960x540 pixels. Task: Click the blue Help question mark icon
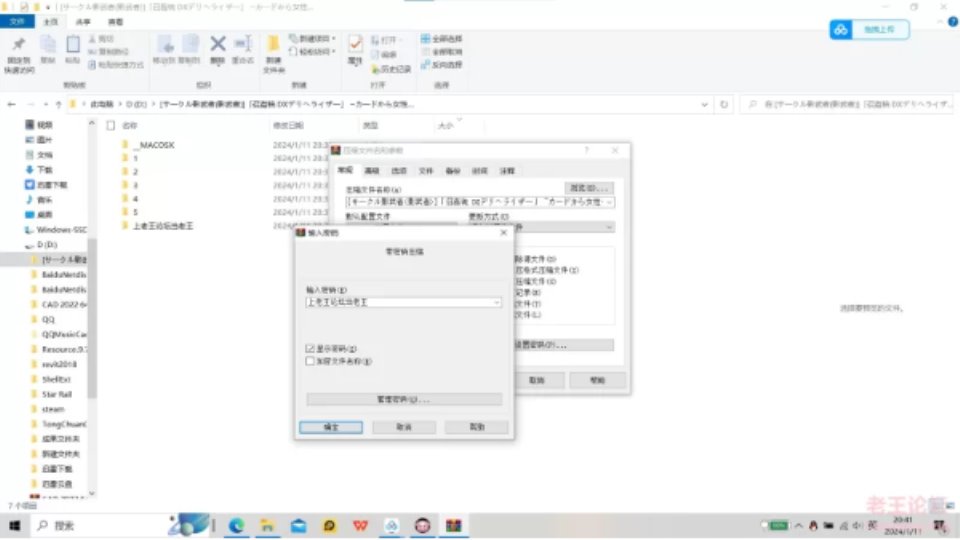point(953,22)
